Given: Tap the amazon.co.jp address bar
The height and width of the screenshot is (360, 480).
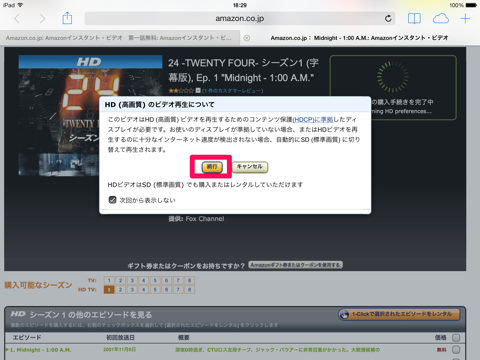Looking at the screenshot, I should (240, 18).
